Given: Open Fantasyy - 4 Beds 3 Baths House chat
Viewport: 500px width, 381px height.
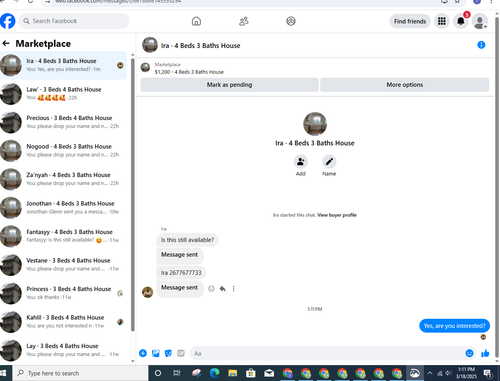Looking at the screenshot, I should click(x=63, y=236).
